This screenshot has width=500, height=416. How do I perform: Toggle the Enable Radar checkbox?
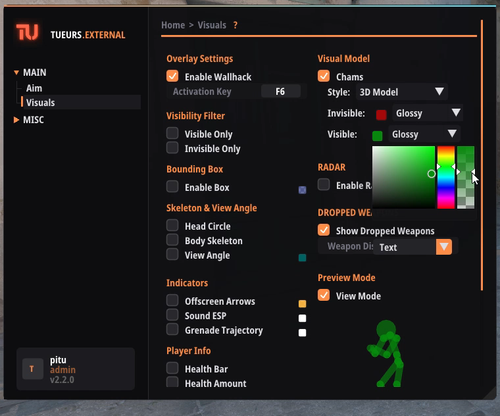click(324, 185)
